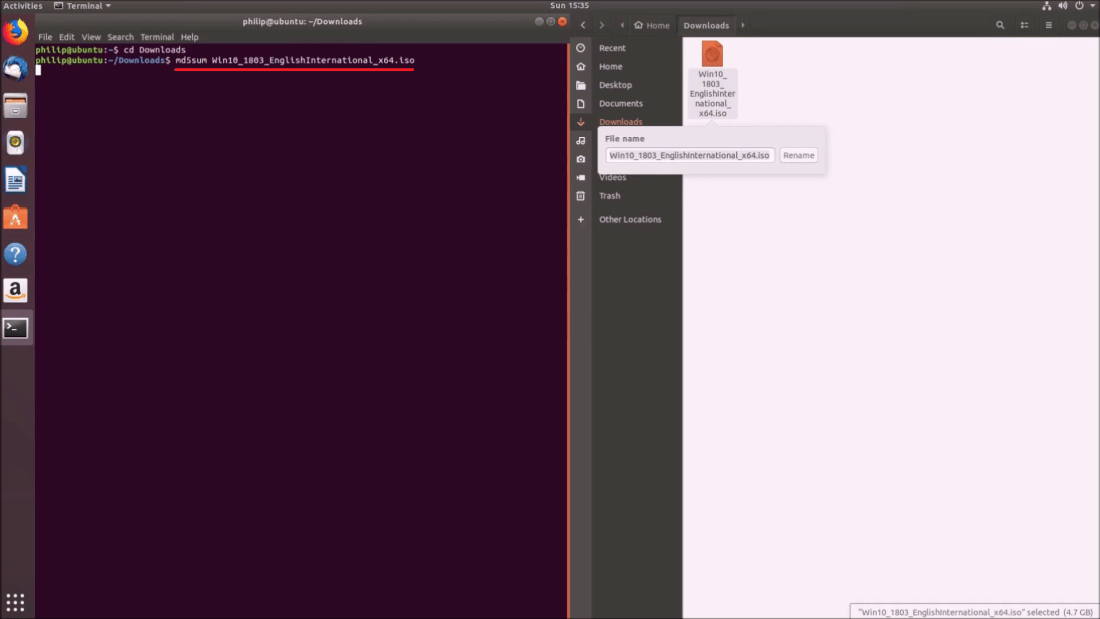1100x619 pixels.
Task: Open the Help icon in the dock
Action: (15, 254)
